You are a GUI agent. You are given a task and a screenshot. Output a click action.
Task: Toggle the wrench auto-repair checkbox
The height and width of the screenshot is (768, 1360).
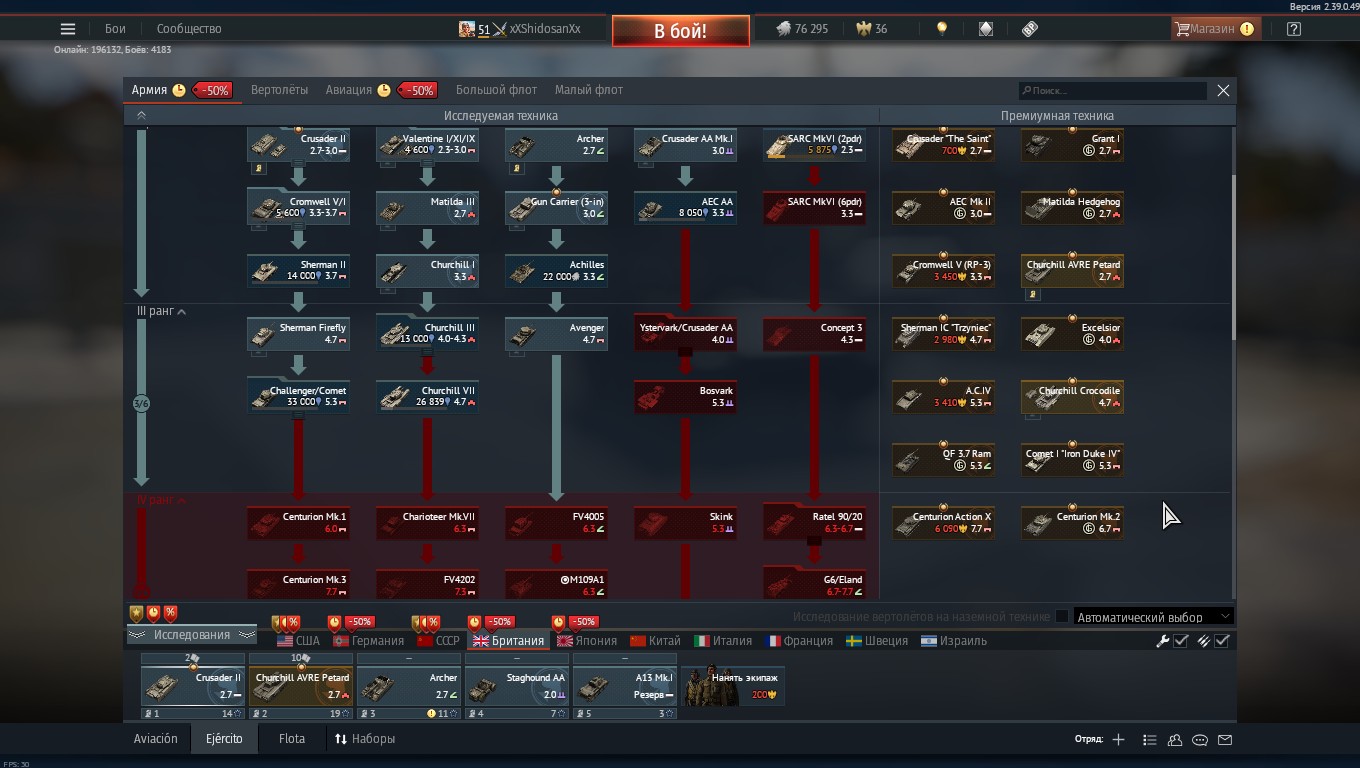pos(1181,641)
